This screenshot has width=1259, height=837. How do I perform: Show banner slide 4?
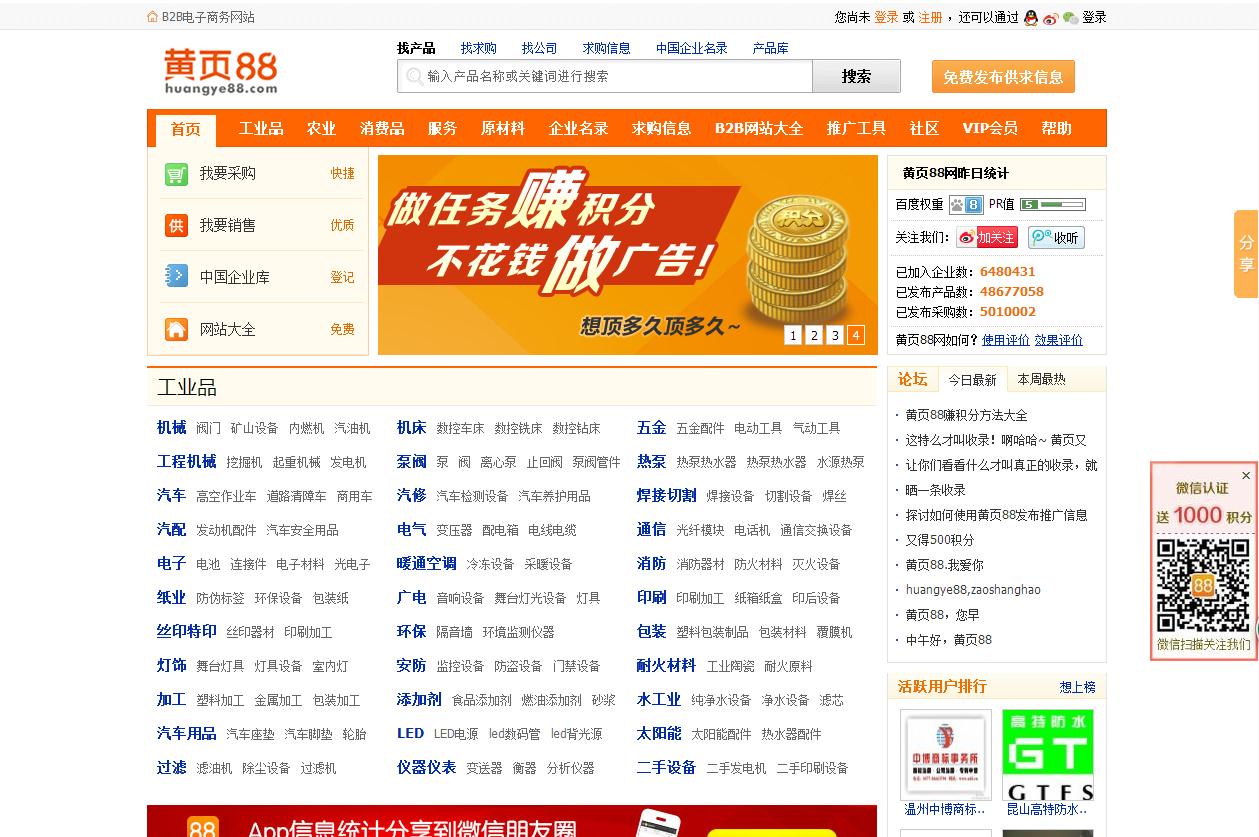point(856,335)
